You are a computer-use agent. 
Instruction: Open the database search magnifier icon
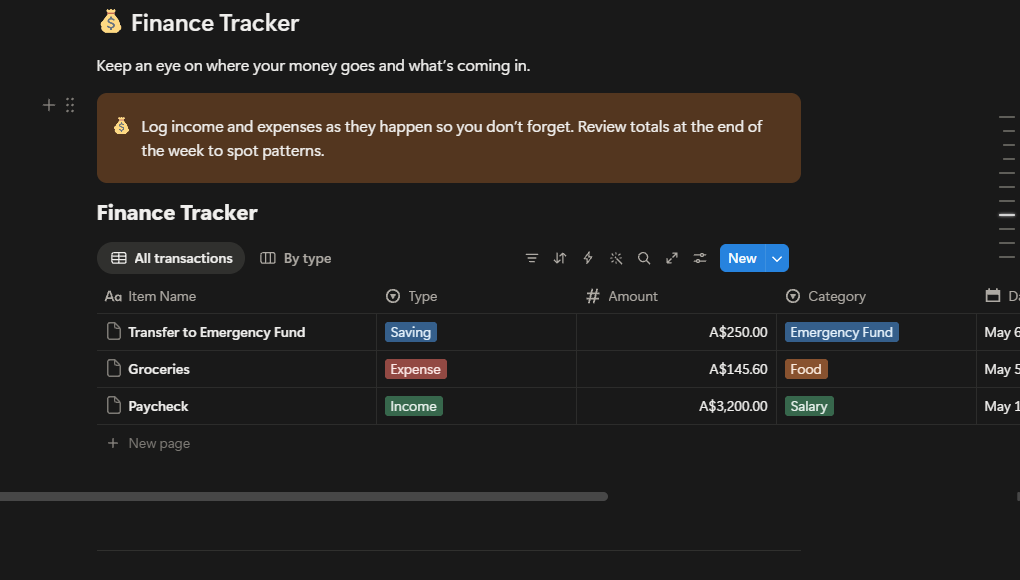(644, 258)
